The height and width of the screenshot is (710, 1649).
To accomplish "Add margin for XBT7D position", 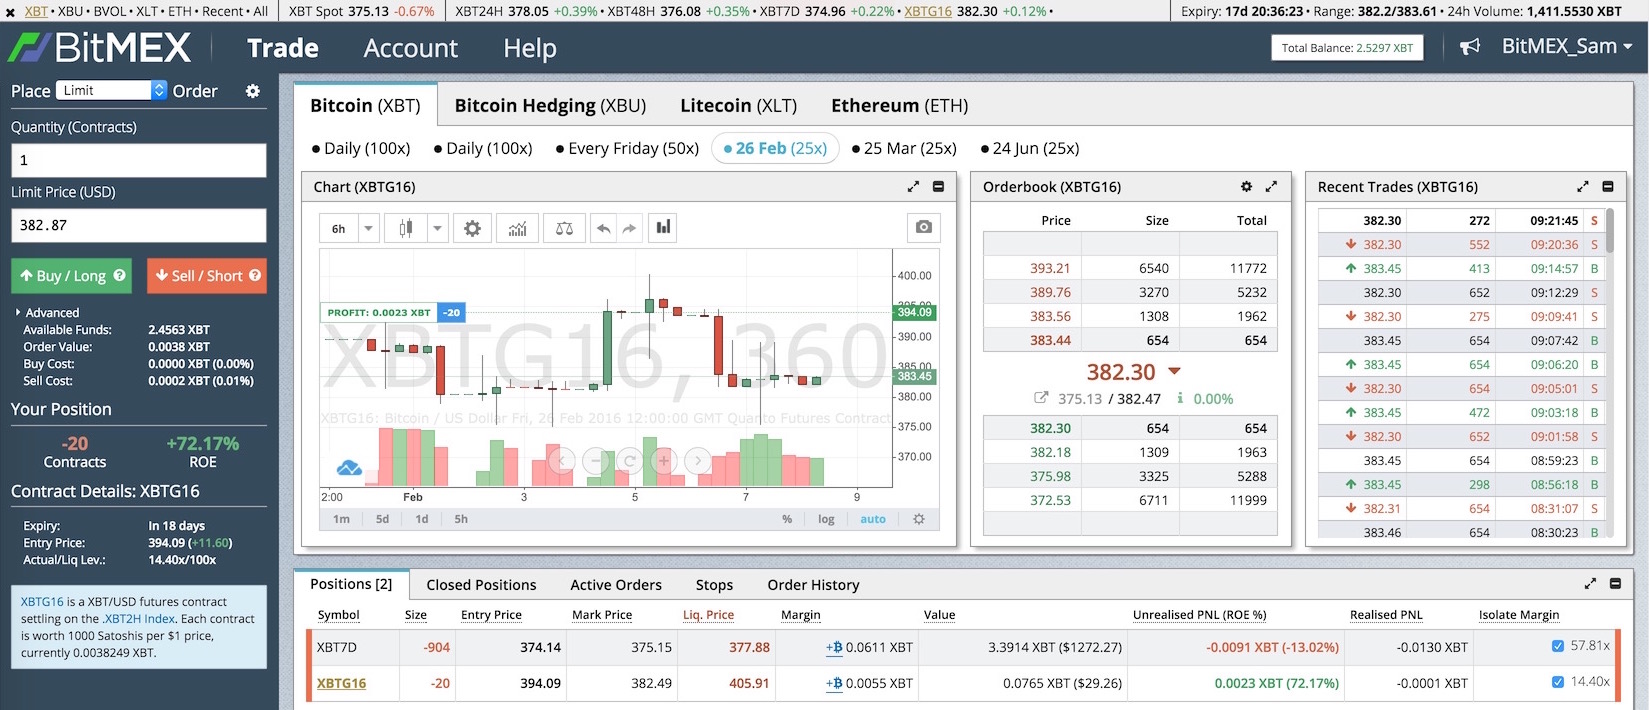I will click(834, 647).
